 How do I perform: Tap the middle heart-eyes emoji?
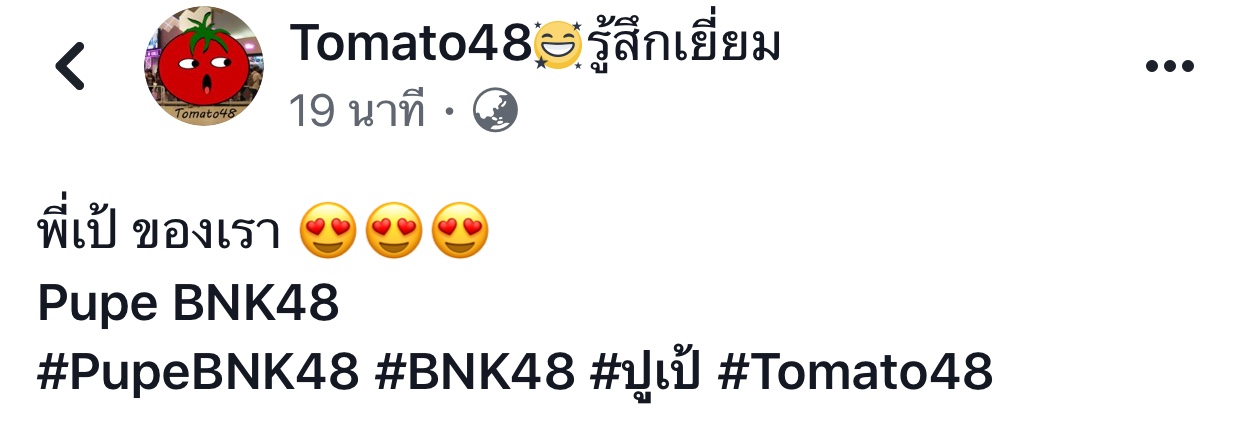[394, 232]
